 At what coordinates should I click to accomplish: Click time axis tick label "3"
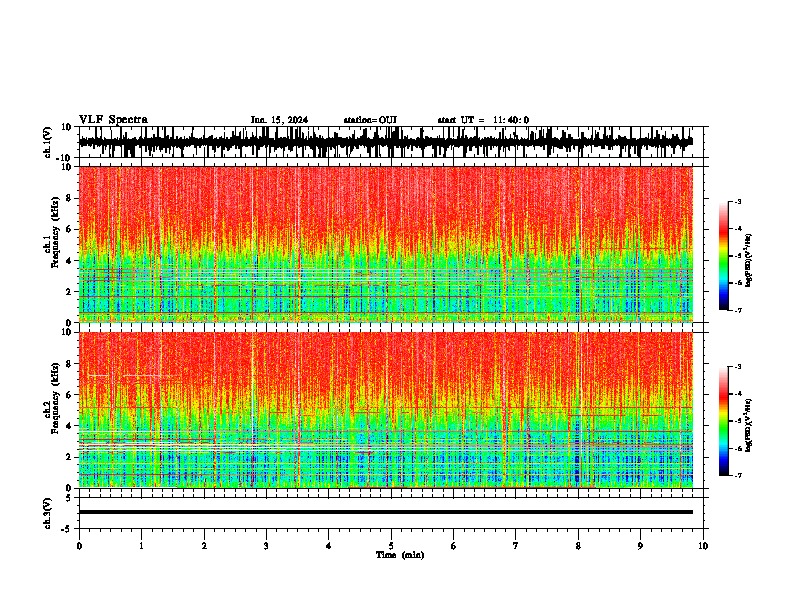click(266, 546)
